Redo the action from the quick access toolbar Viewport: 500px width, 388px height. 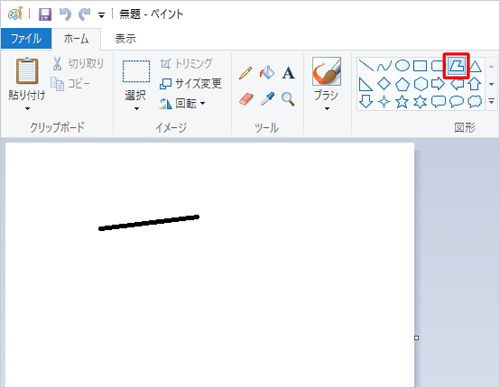(x=85, y=14)
